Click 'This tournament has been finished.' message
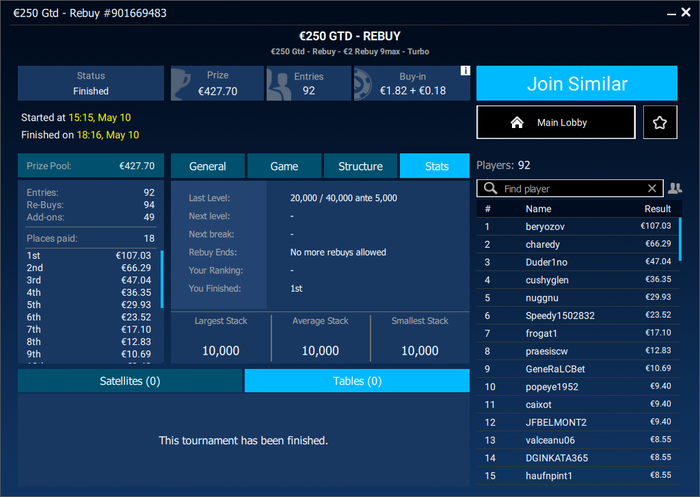 tap(243, 441)
